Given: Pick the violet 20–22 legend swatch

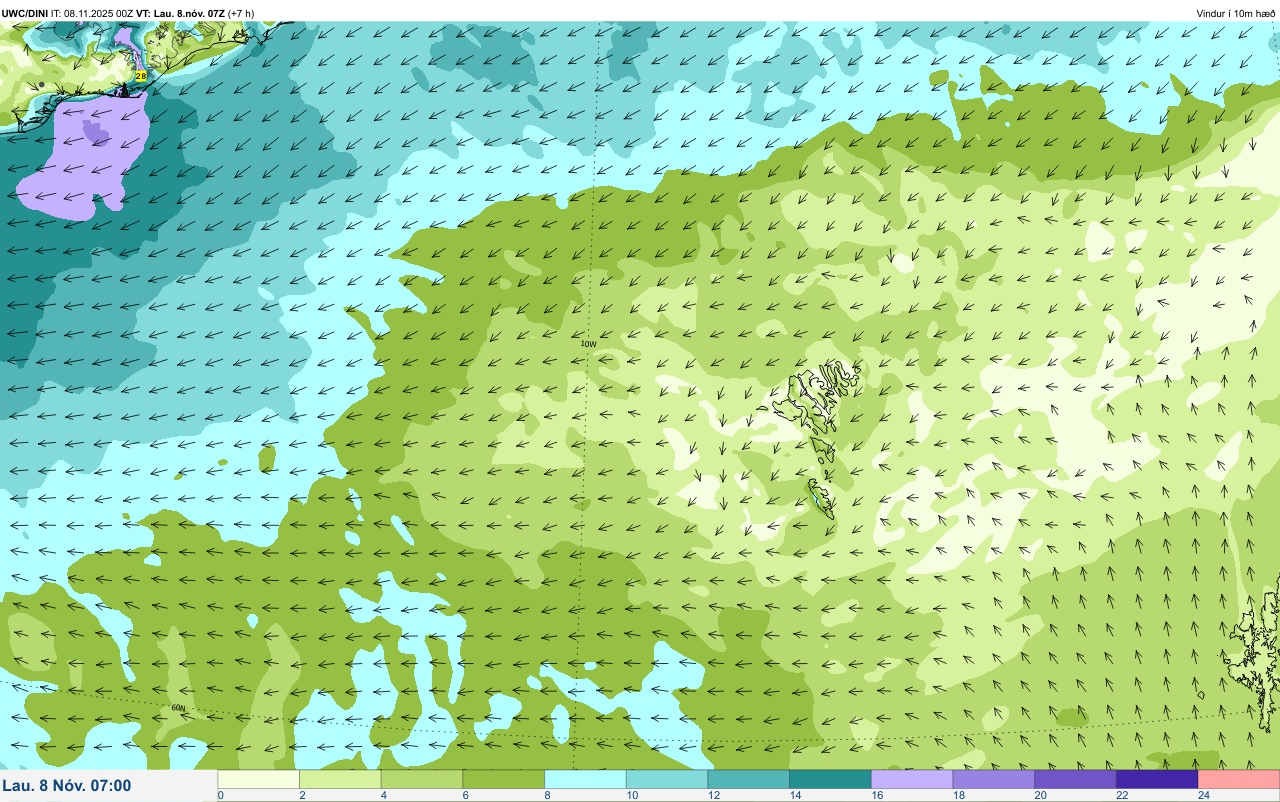Looking at the screenshot, I should point(1076,779).
